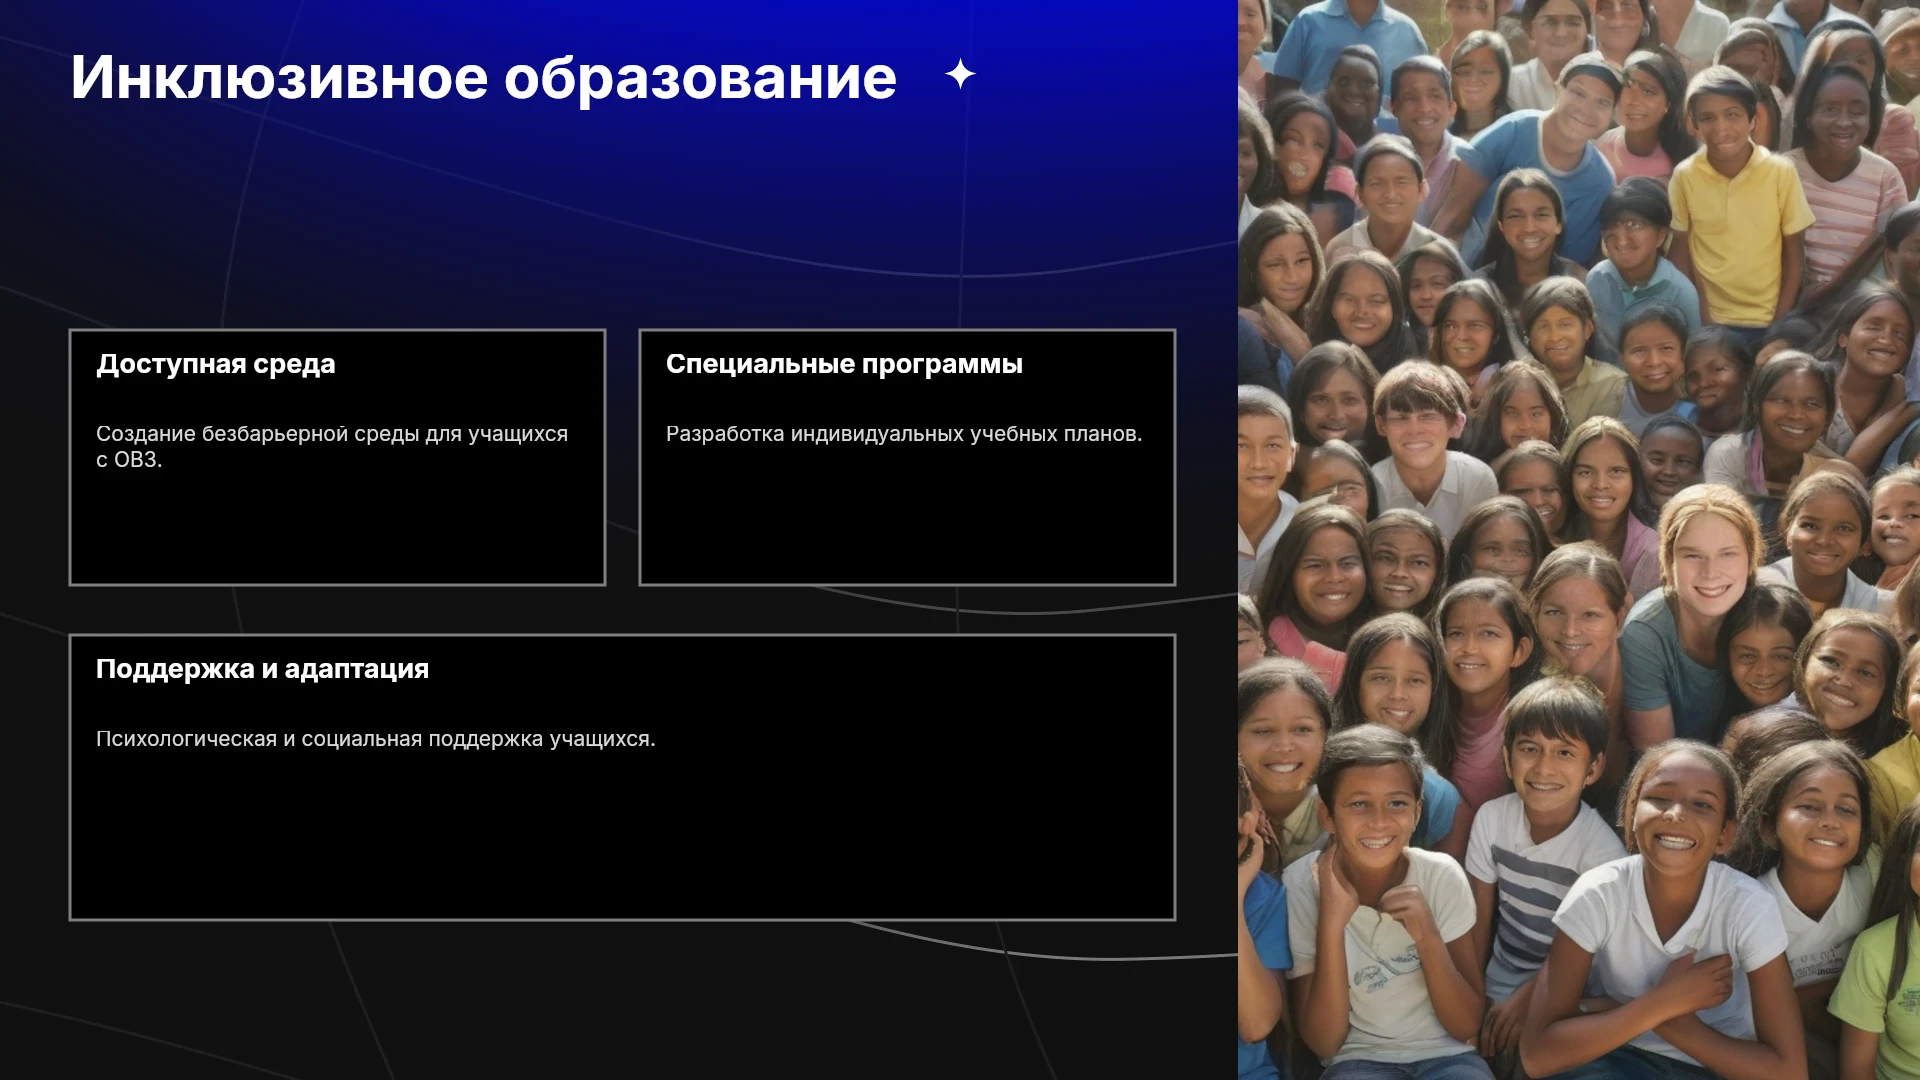Click the "Специальные программы" card heading

point(844,364)
